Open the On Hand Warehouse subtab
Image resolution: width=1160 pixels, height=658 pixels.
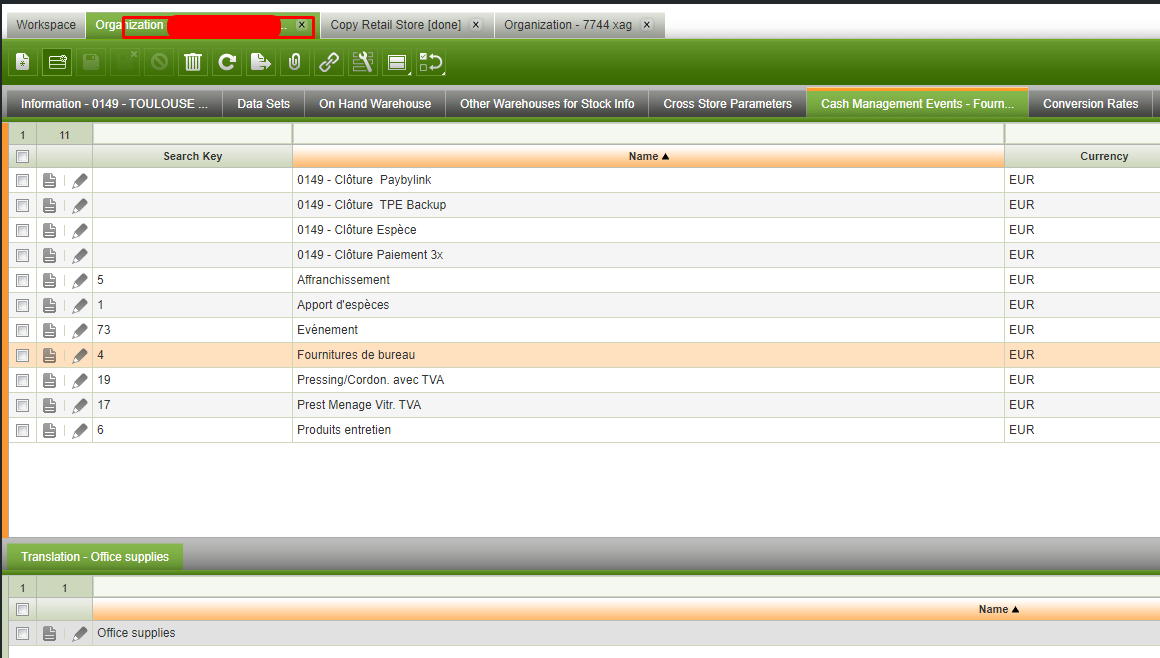pos(375,104)
